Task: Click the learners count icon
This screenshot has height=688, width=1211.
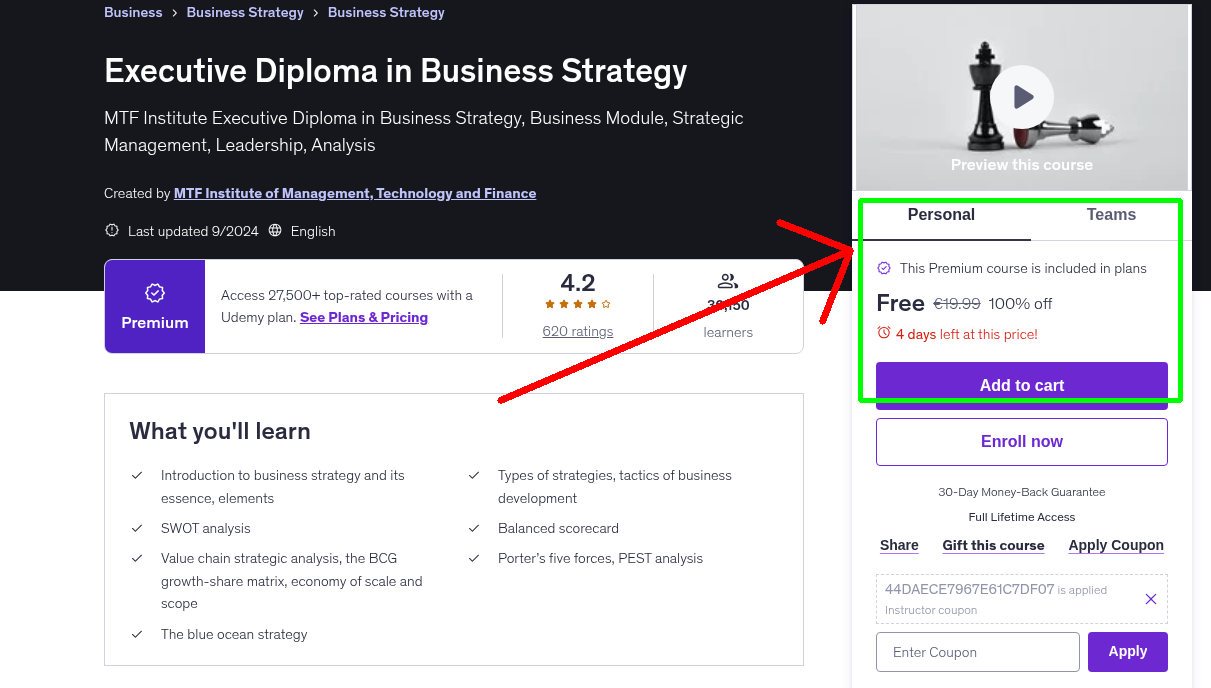Action: pyautogui.click(x=727, y=281)
